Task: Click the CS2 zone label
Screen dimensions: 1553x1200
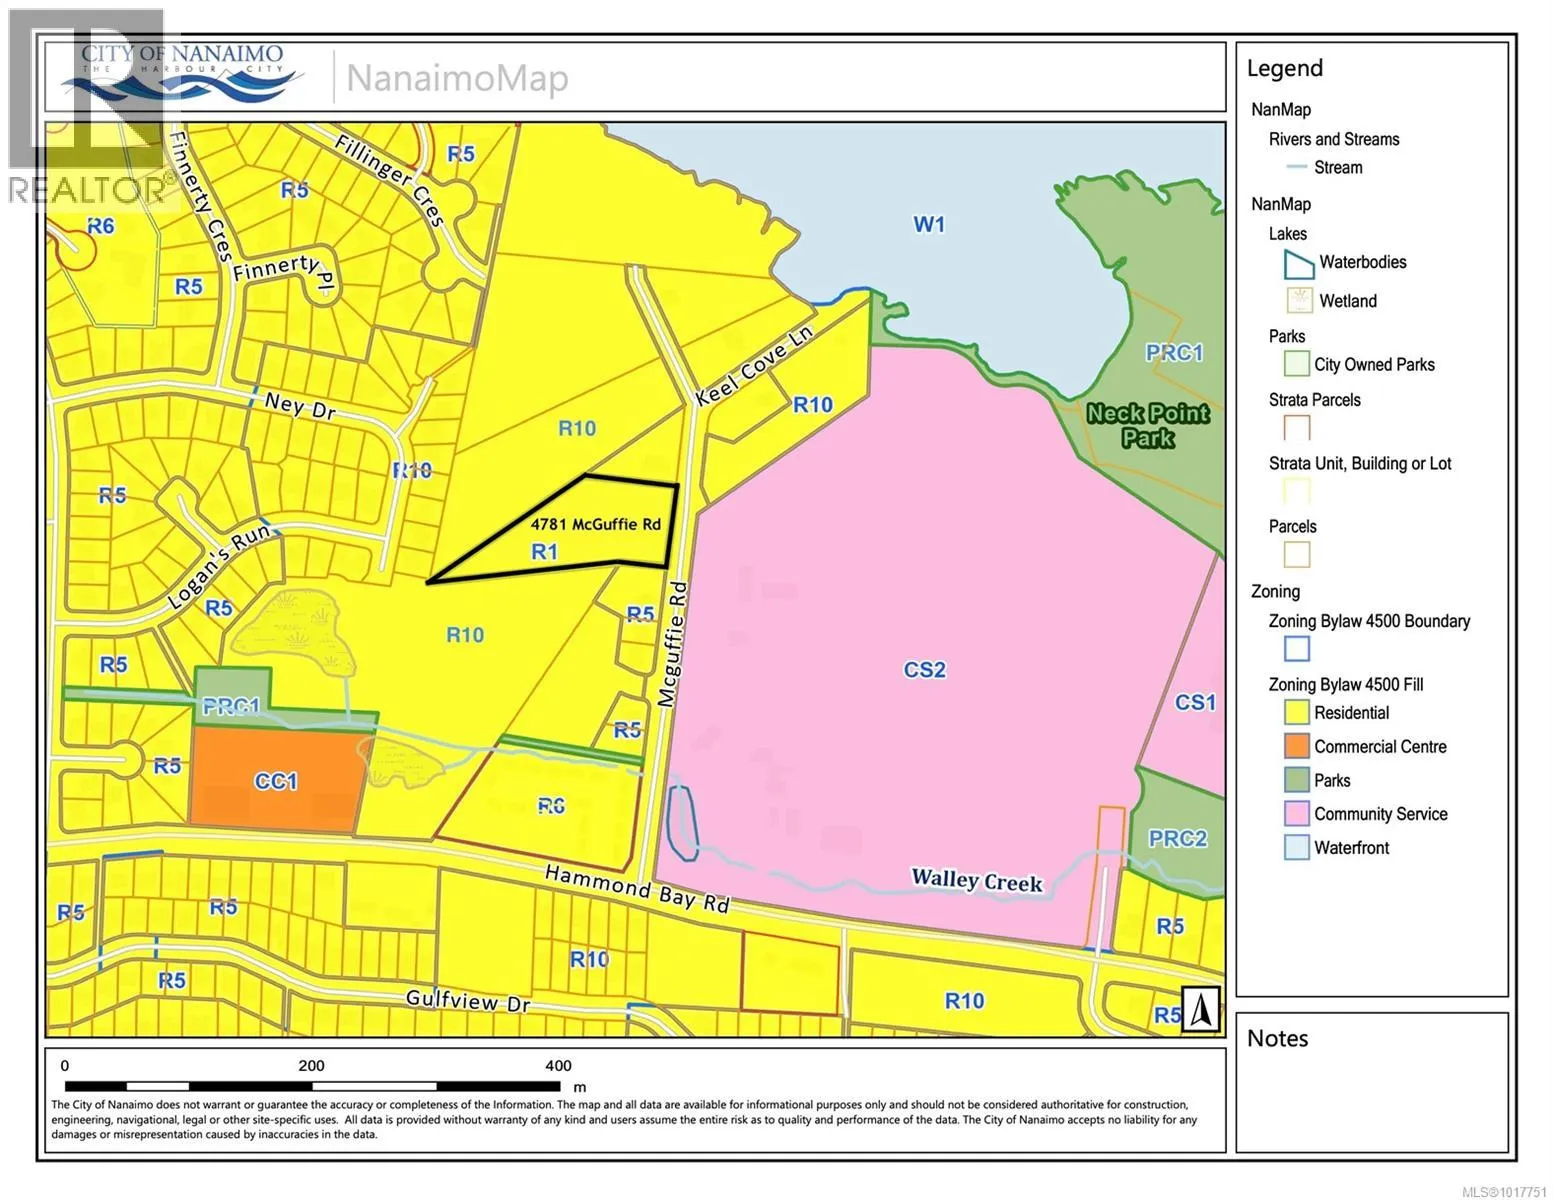Action: [924, 669]
